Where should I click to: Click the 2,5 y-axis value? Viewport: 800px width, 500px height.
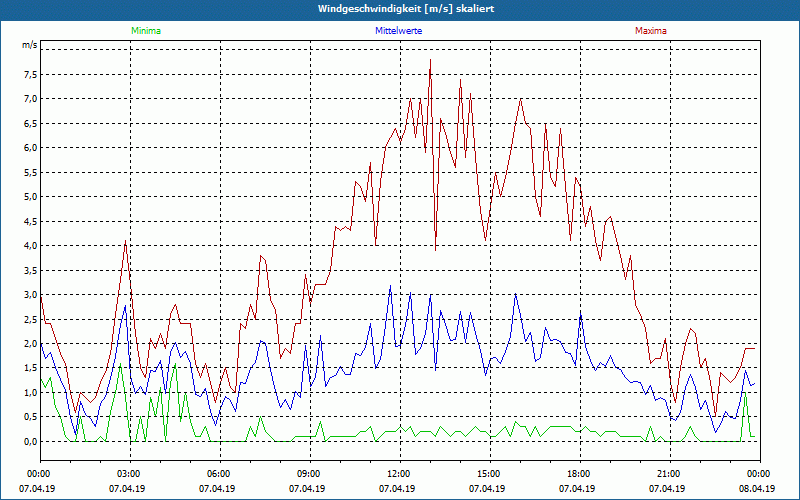[31, 319]
